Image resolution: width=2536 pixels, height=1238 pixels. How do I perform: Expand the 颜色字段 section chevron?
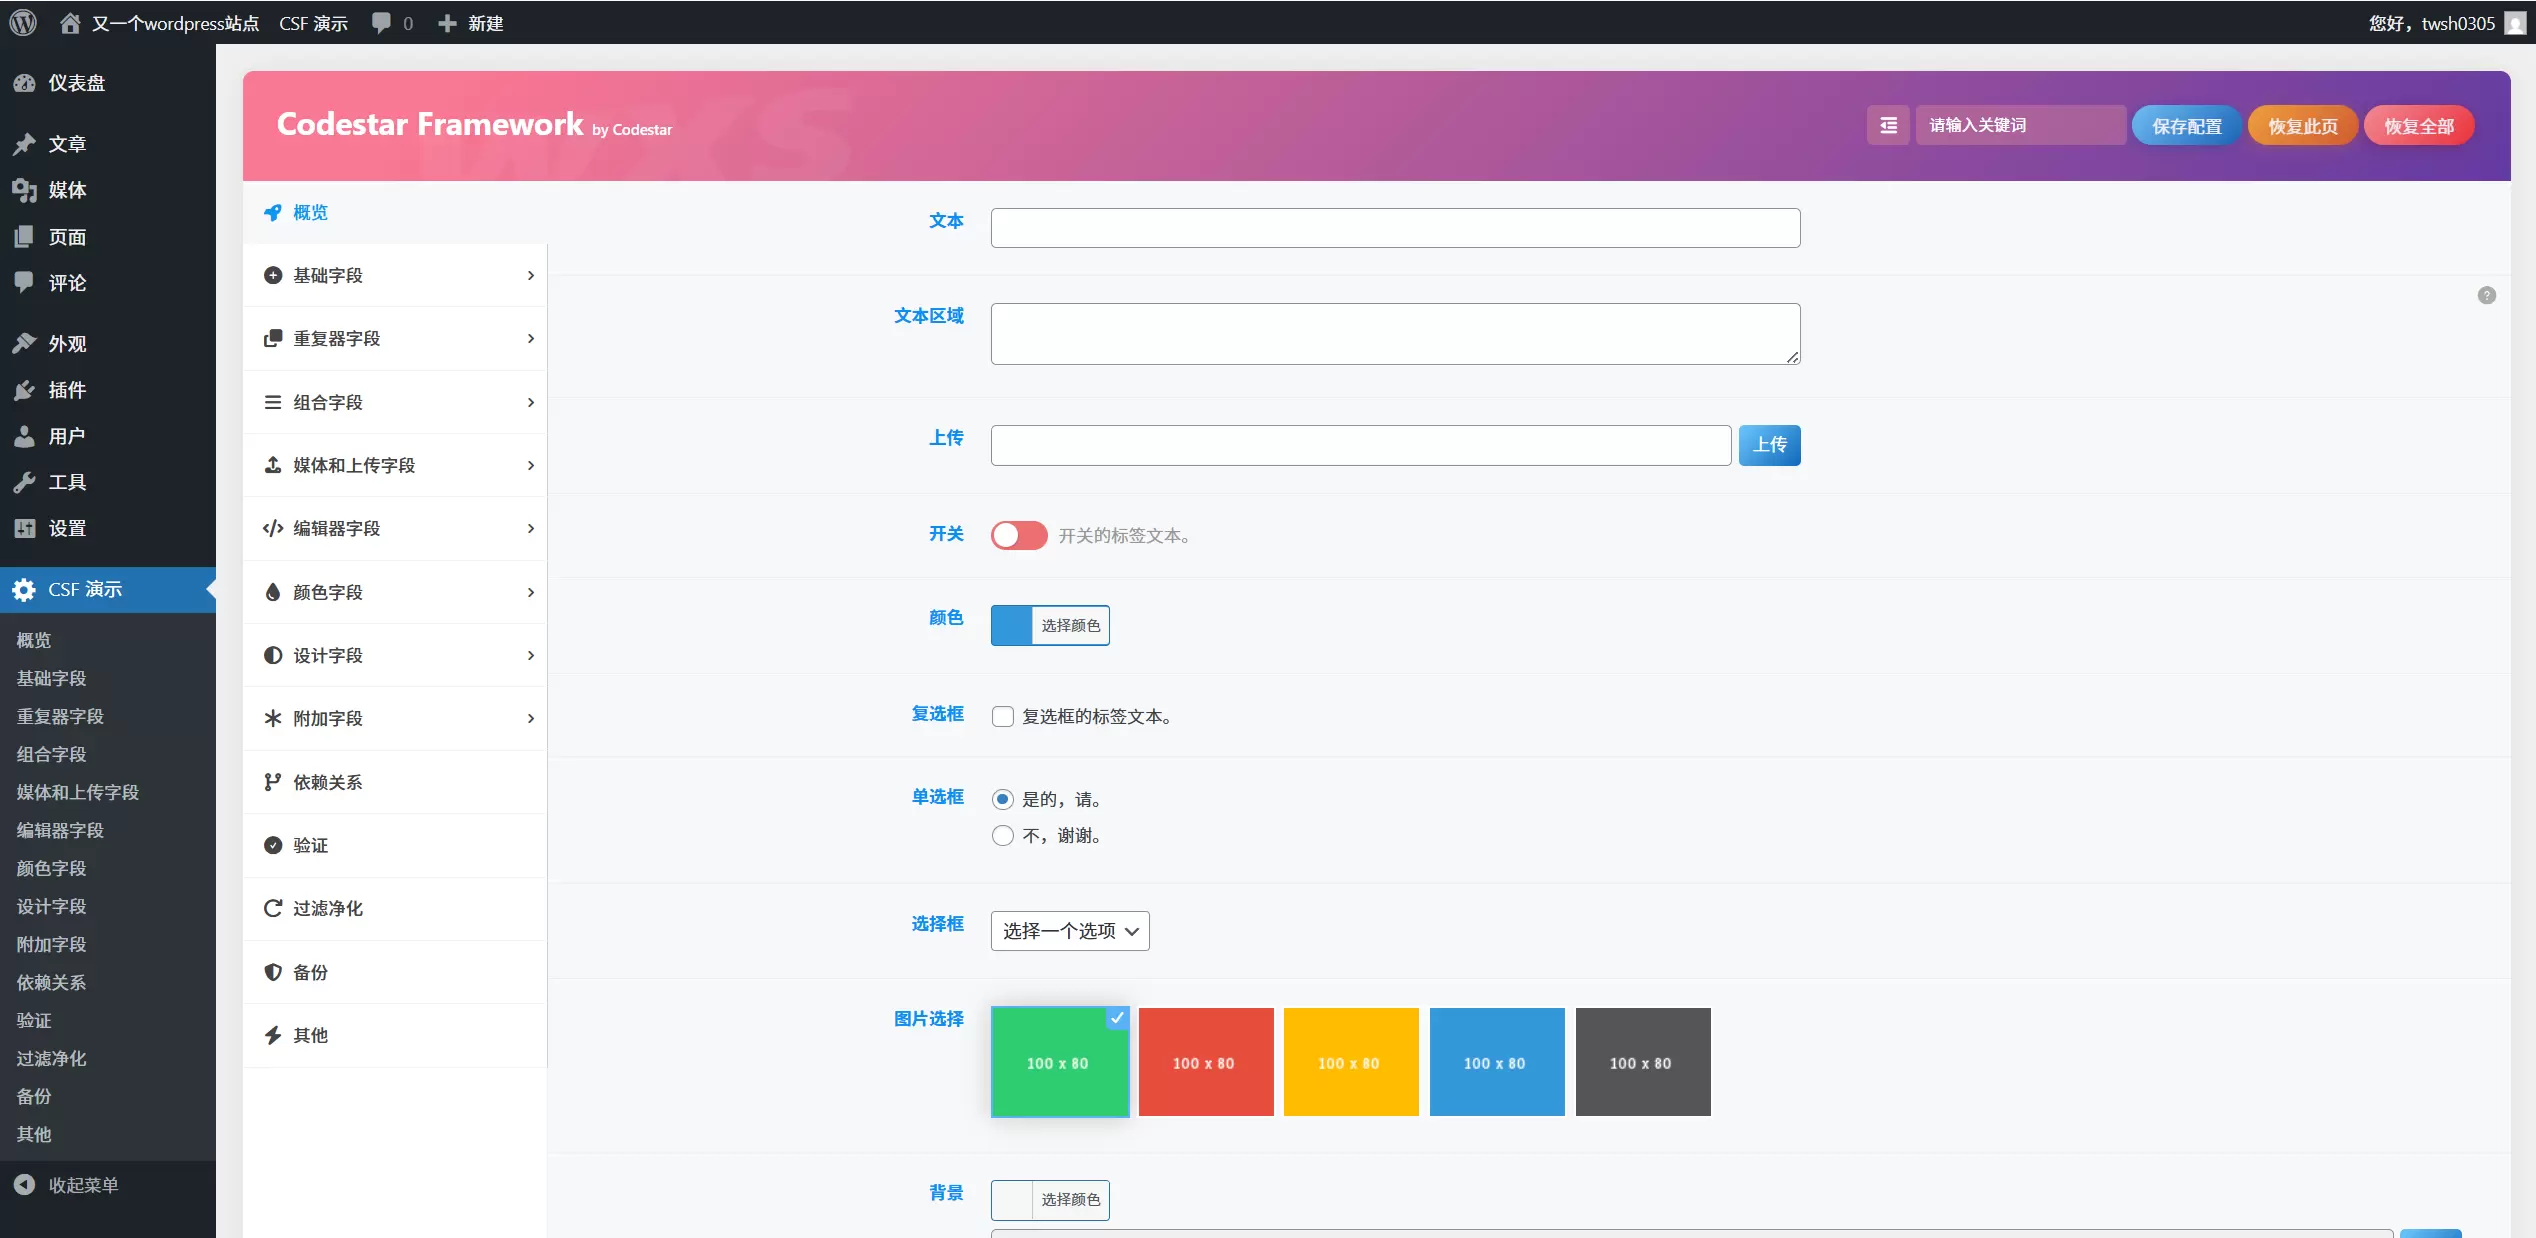531,592
